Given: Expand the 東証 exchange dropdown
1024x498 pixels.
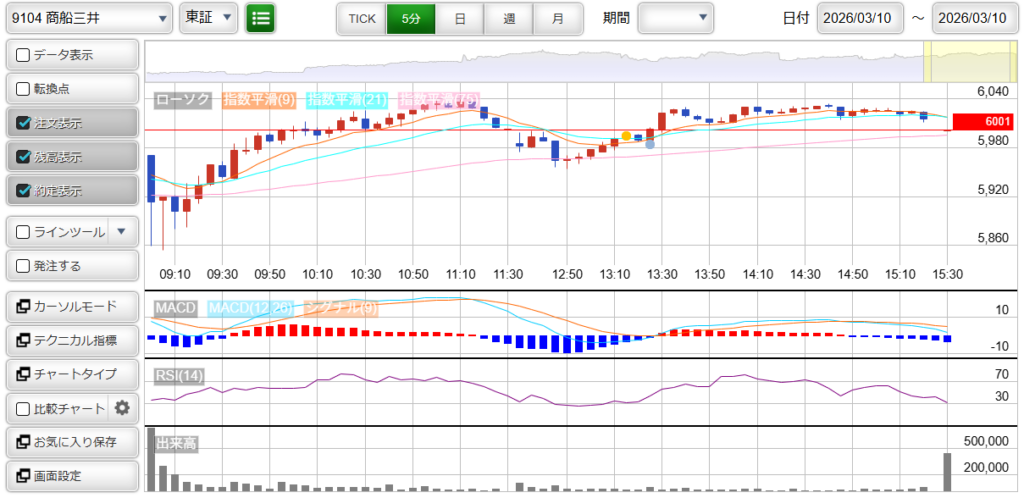Looking at the screenshot, I should coord(209,18).
